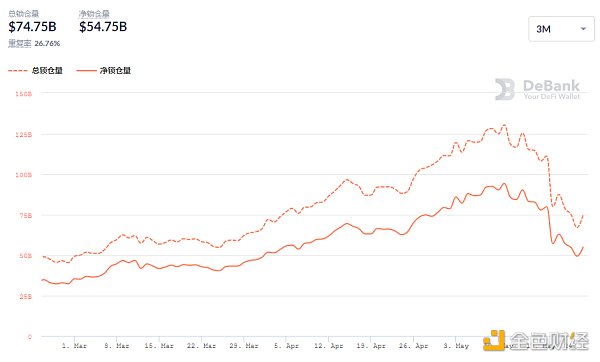Screen dimensions: 600x362
Task: Click the dashed line legend swatch
Action: (x=18, y=70)
